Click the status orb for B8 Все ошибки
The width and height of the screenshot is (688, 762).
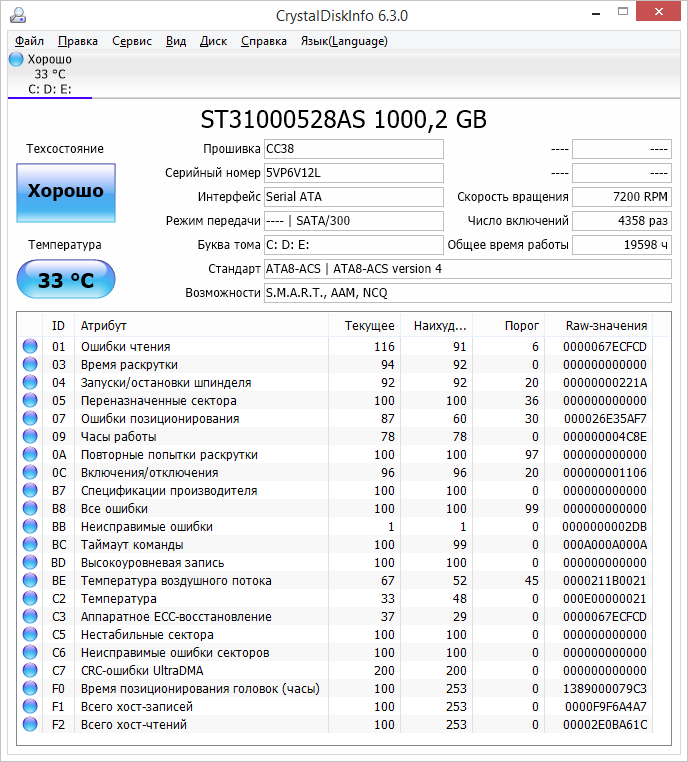[30, 508]
